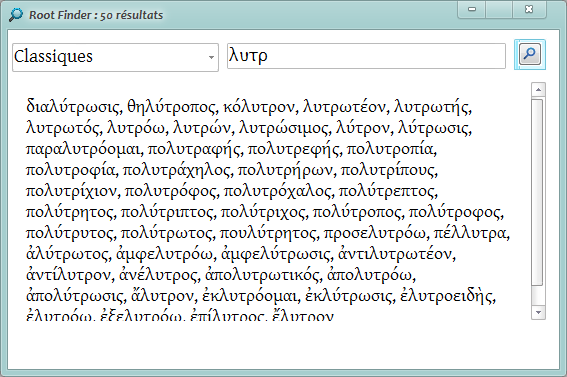Click the word θηλύτροπος

(172, 107)
